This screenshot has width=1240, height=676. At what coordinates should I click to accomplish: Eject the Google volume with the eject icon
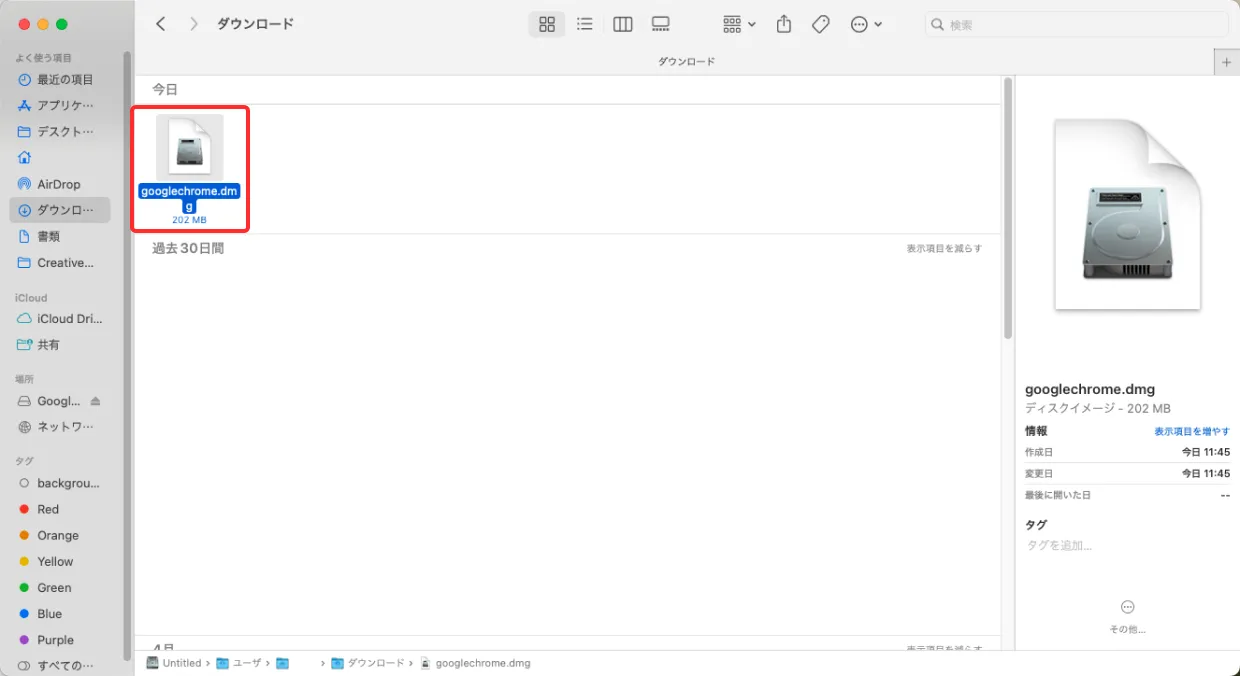[x=96, y=401]
